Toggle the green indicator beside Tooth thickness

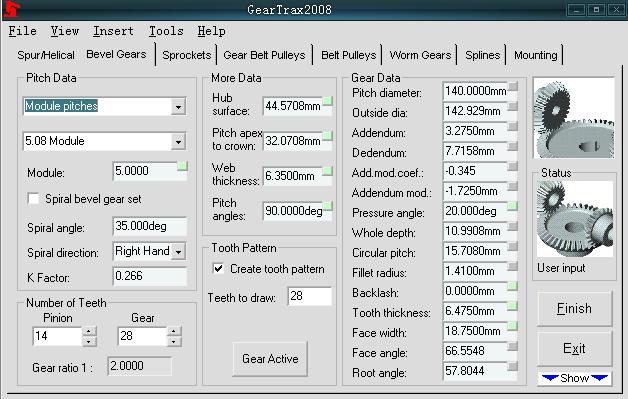513,306
